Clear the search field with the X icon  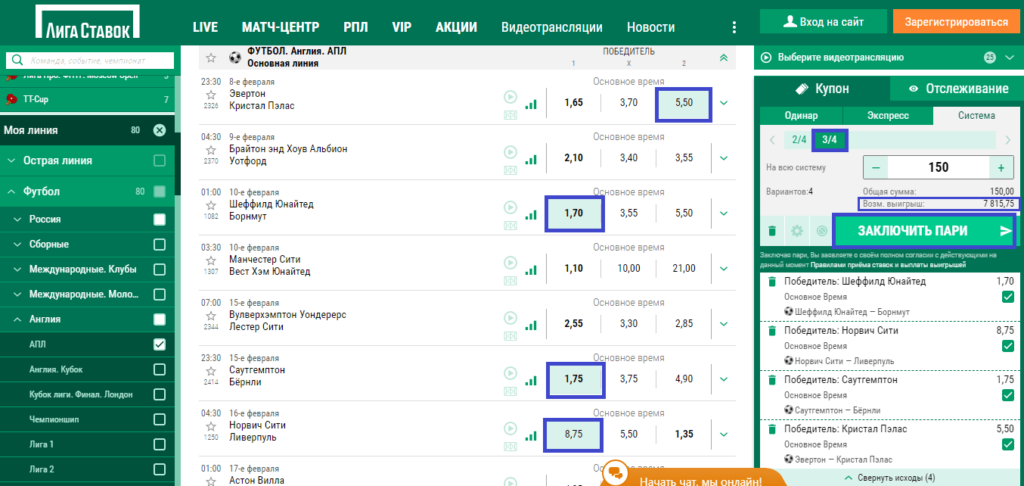(x=159, y=130)
